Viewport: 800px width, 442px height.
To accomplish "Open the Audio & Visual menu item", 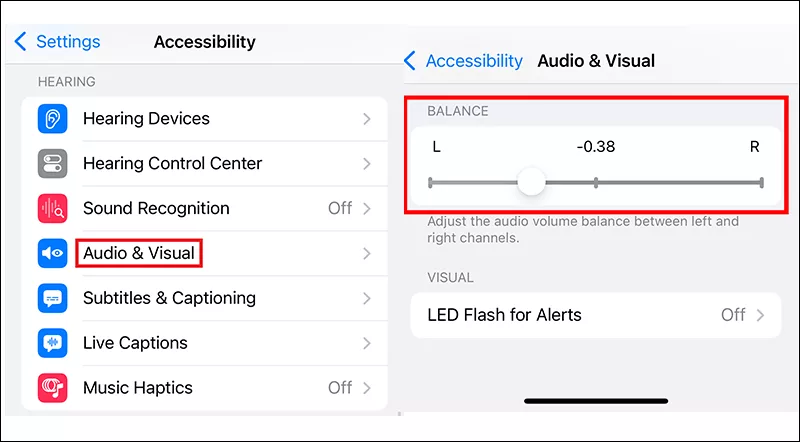I will point(139,254).
